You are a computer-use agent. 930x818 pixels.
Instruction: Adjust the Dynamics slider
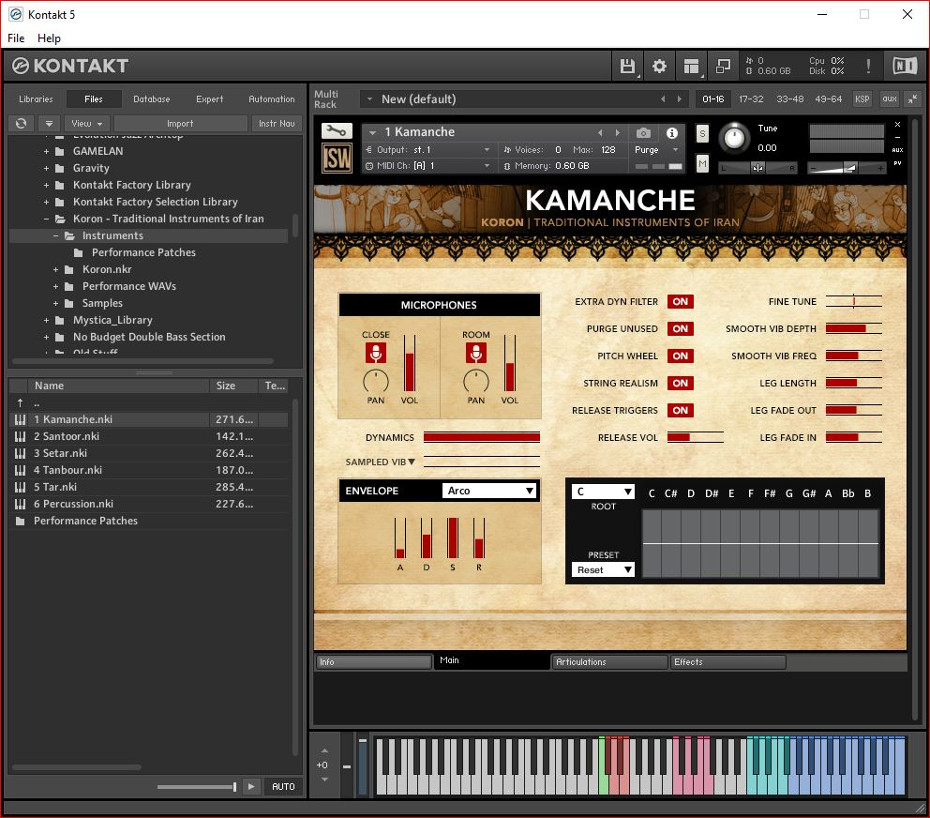[x=482, y=438]
